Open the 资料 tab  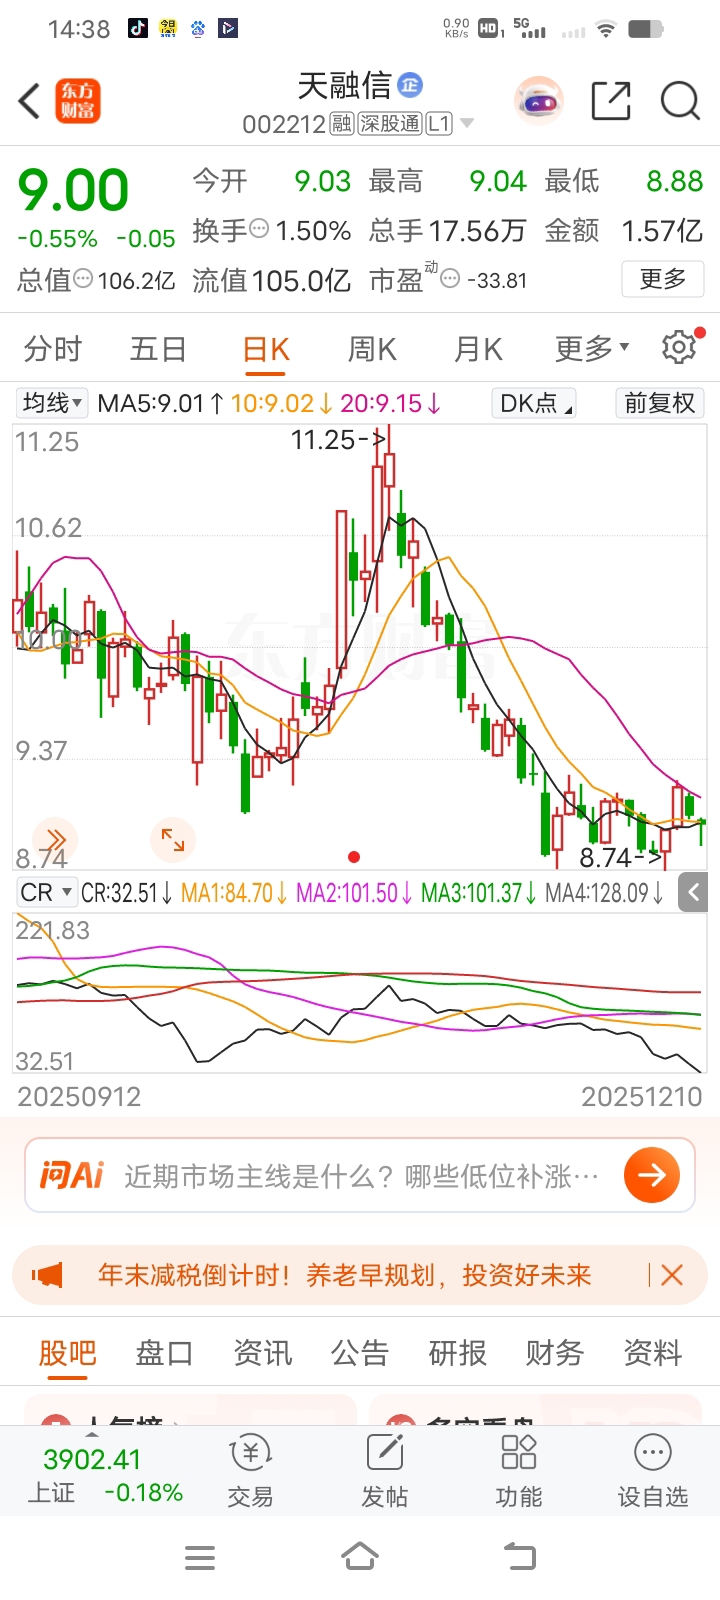pos(653,1352)
